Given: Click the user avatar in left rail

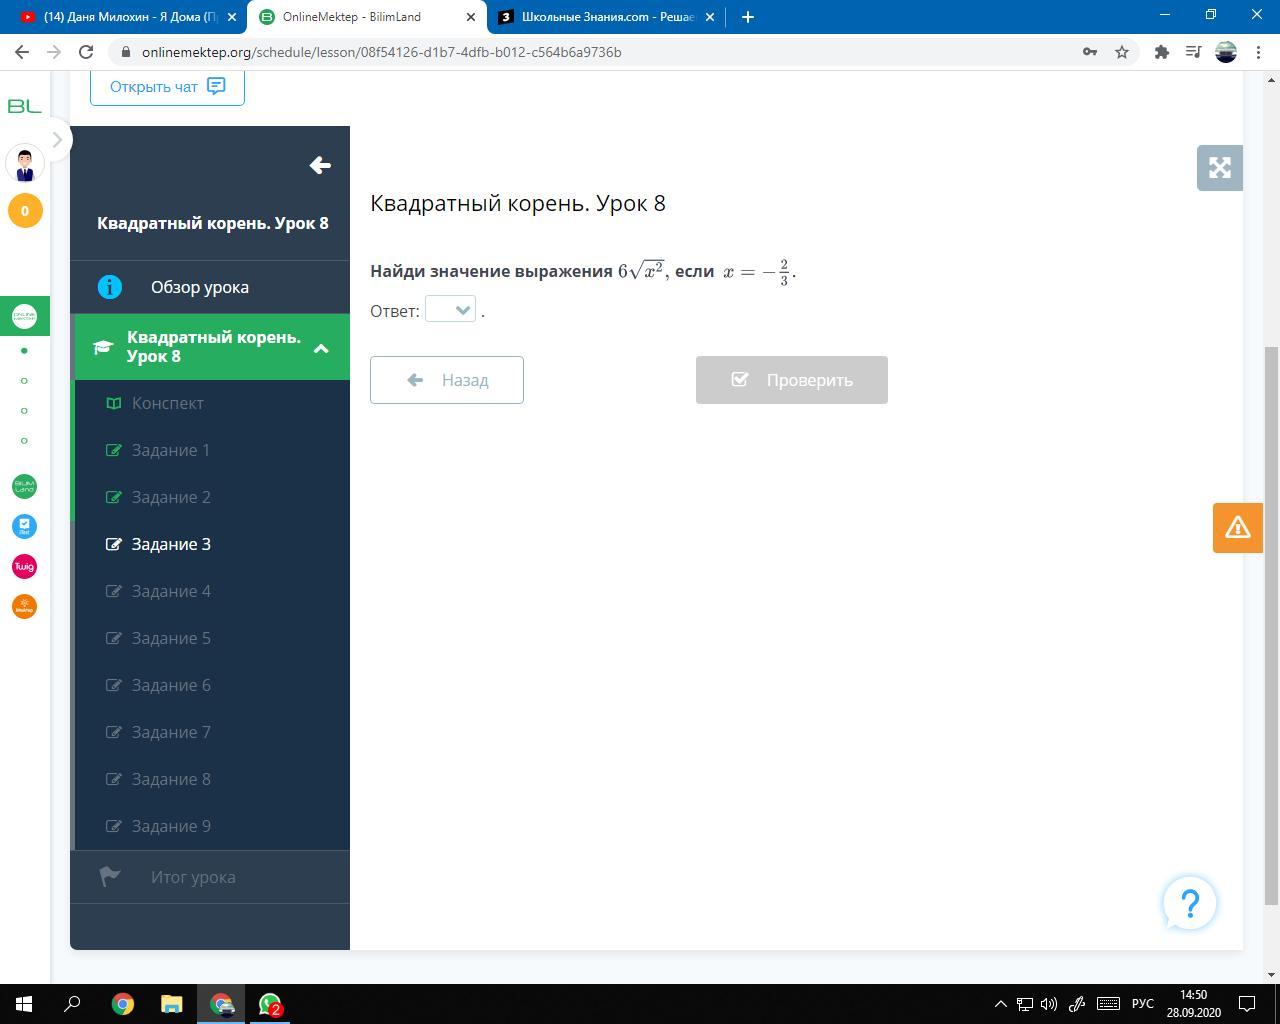Looking at the screenshot, I should (x=25, y=163).
